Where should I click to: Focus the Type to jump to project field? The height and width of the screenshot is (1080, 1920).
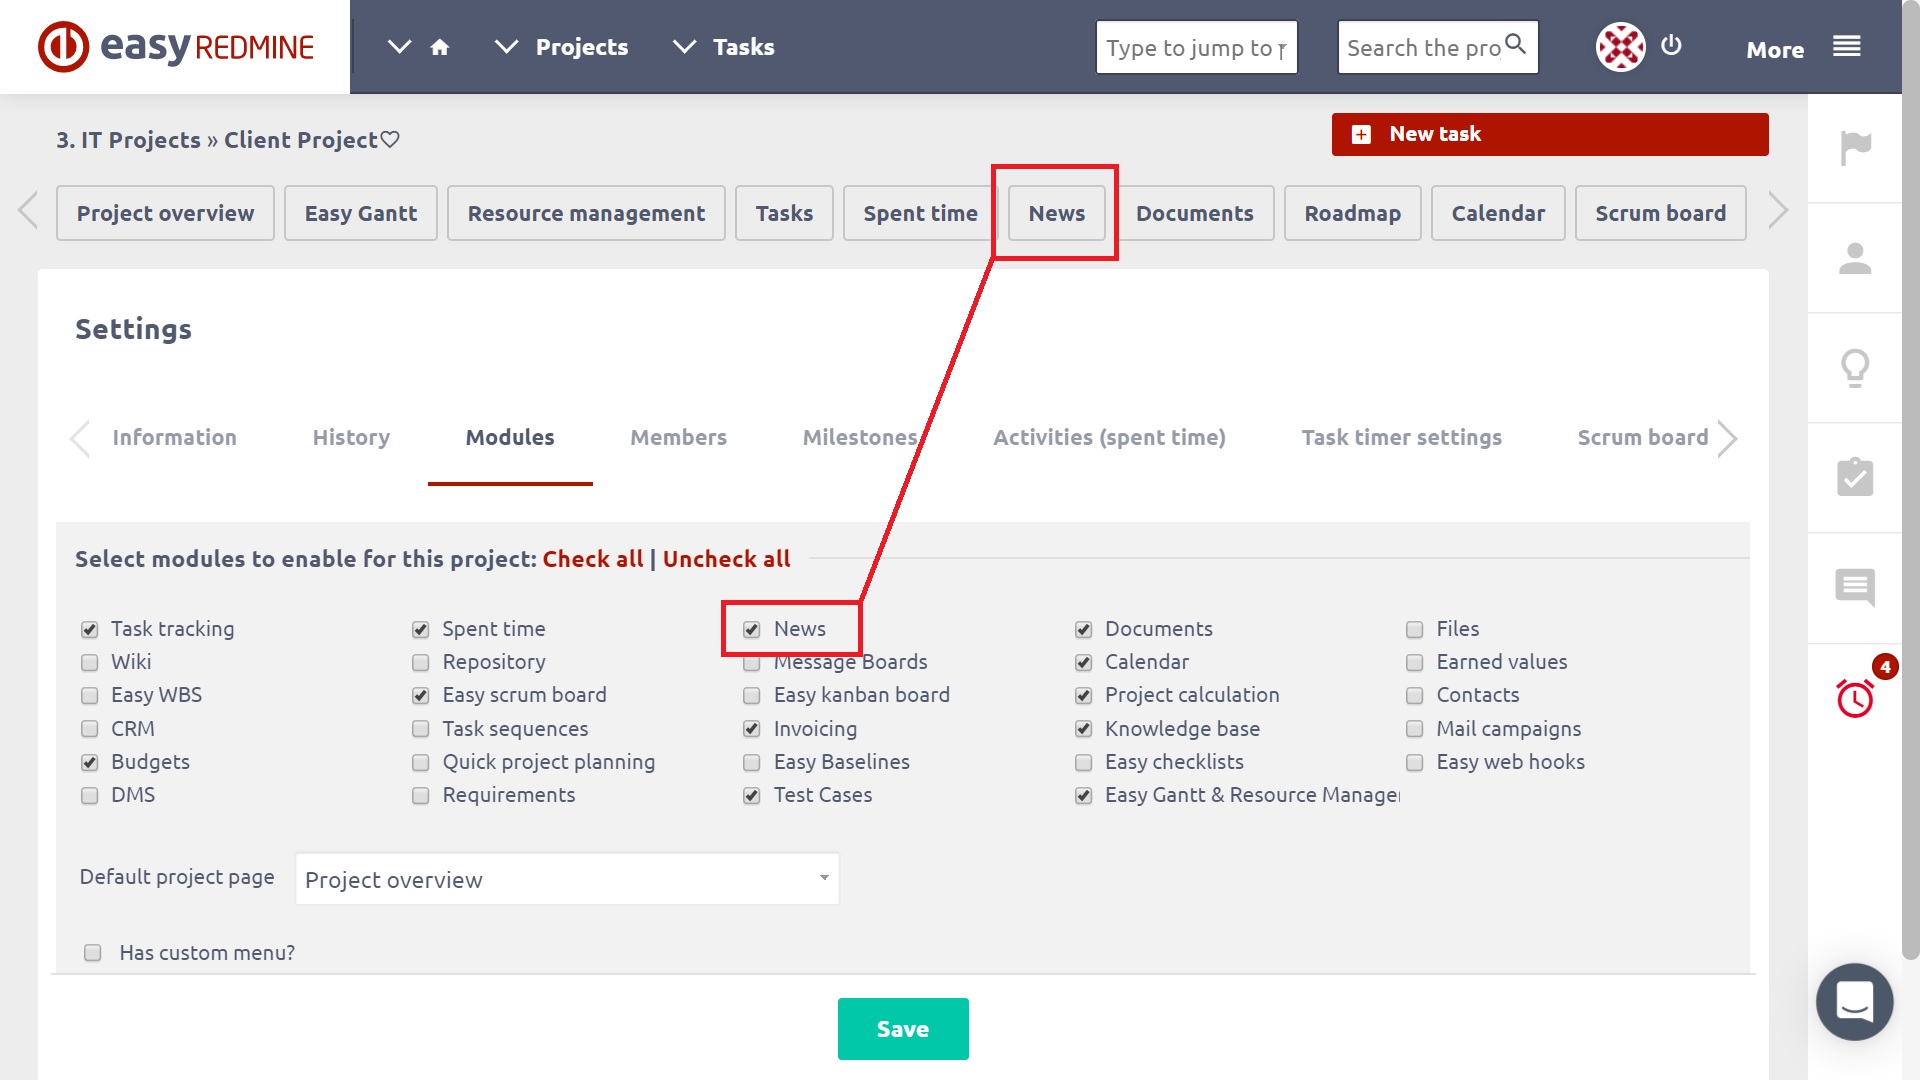pos(1196,47)
